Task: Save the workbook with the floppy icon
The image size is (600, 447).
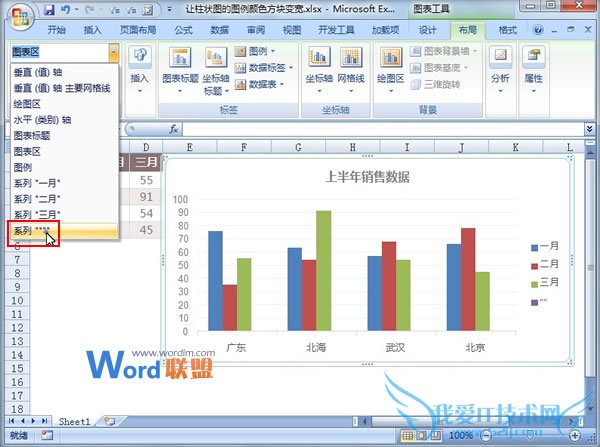Action: [49, 10]
